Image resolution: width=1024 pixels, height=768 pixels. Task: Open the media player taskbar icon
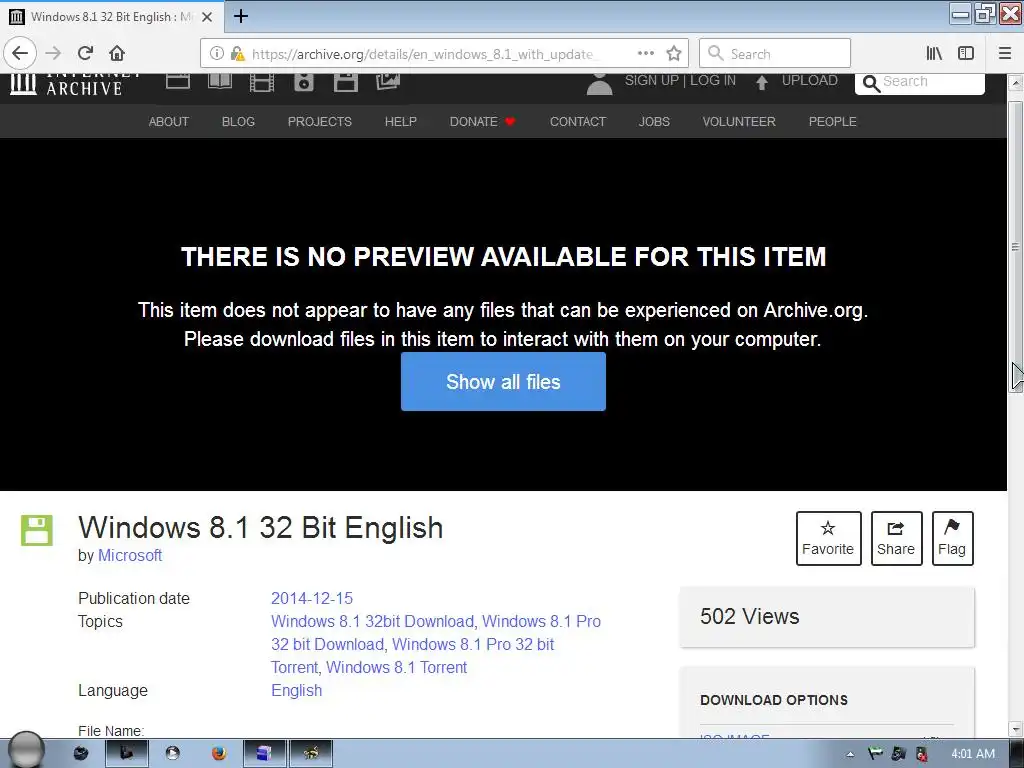point(172,754)
